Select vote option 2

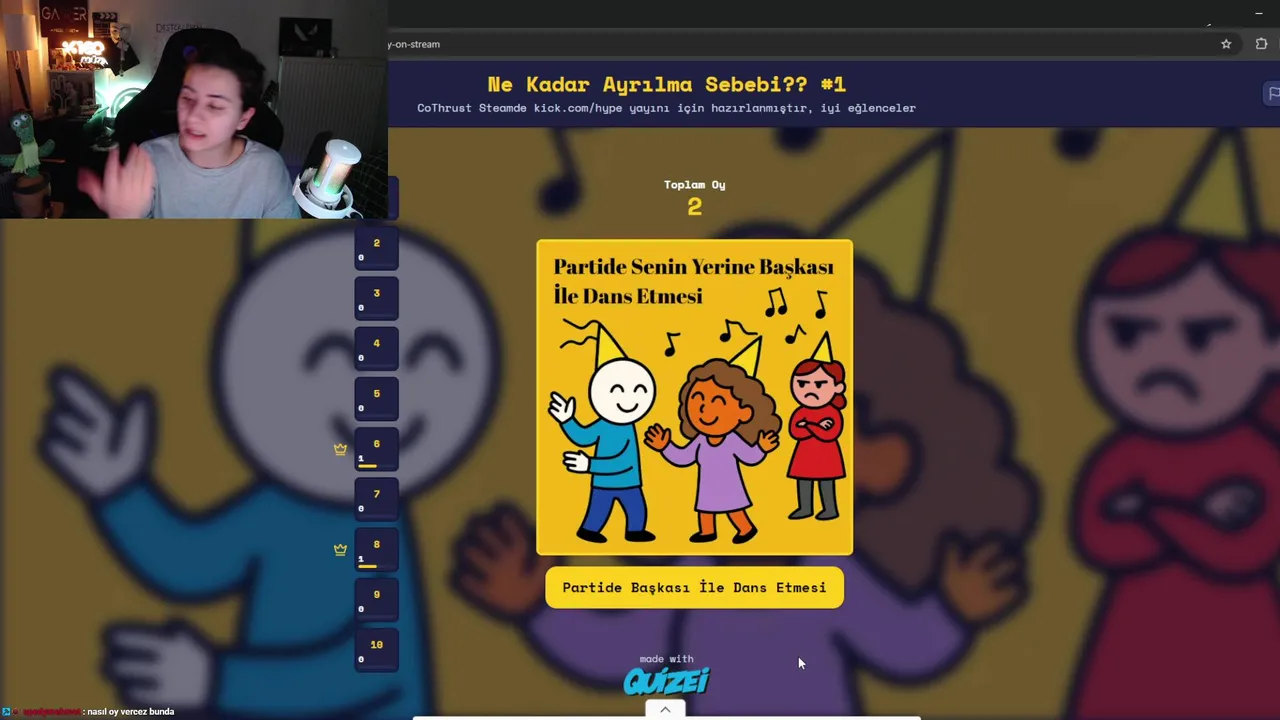tap(377, 248)
